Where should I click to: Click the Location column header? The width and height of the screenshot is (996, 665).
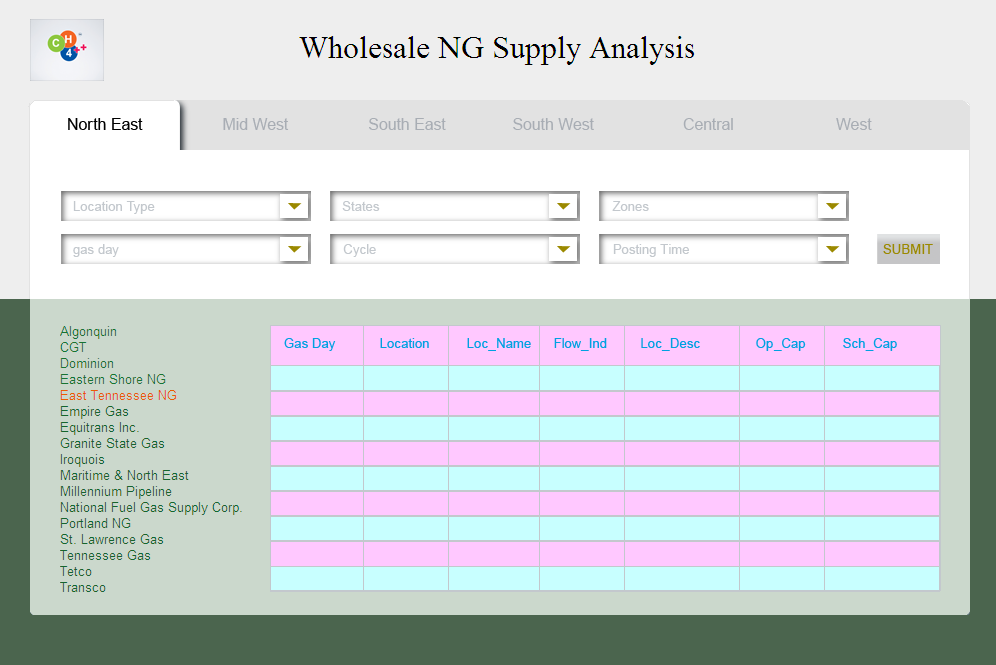[x=406, y=345]
